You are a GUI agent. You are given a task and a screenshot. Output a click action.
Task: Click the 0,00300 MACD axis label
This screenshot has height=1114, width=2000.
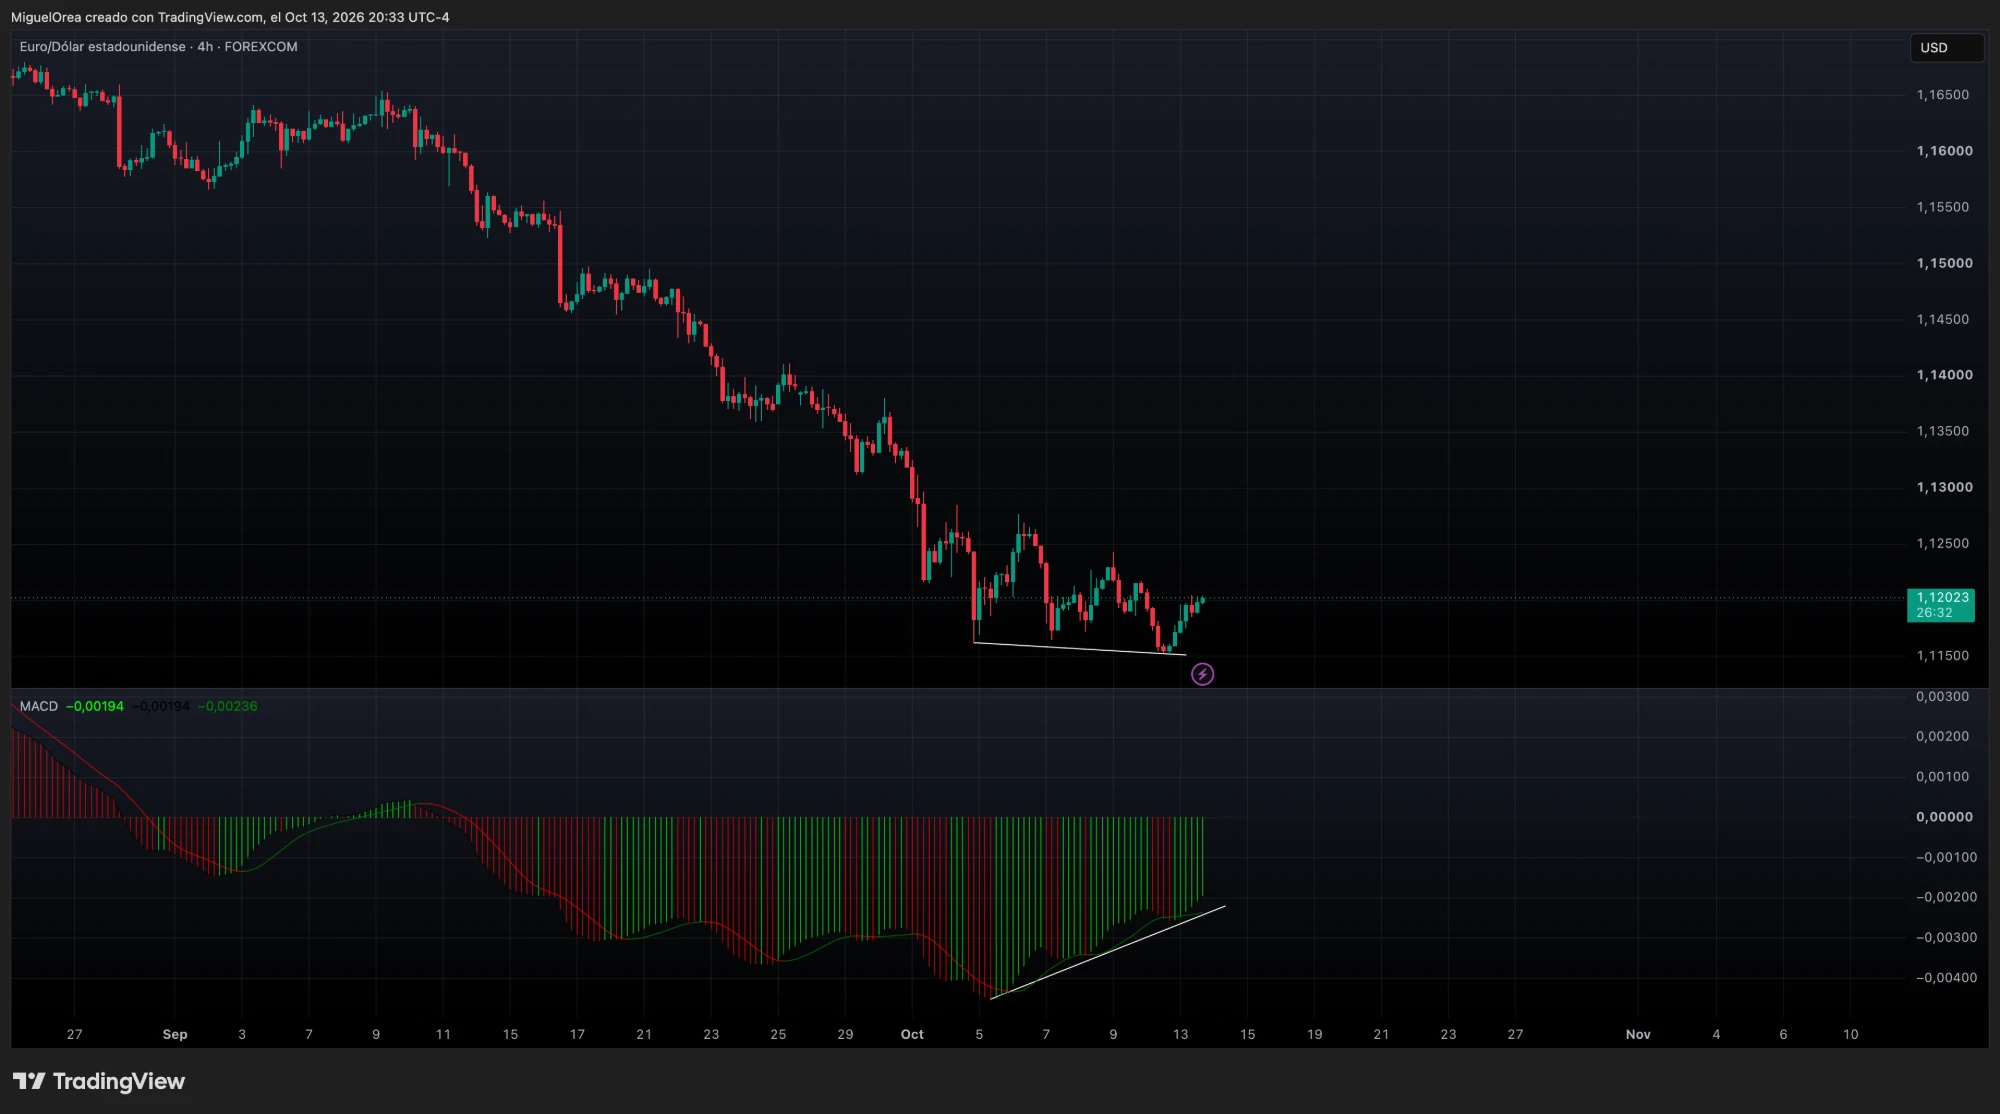tap(1942, 697)
